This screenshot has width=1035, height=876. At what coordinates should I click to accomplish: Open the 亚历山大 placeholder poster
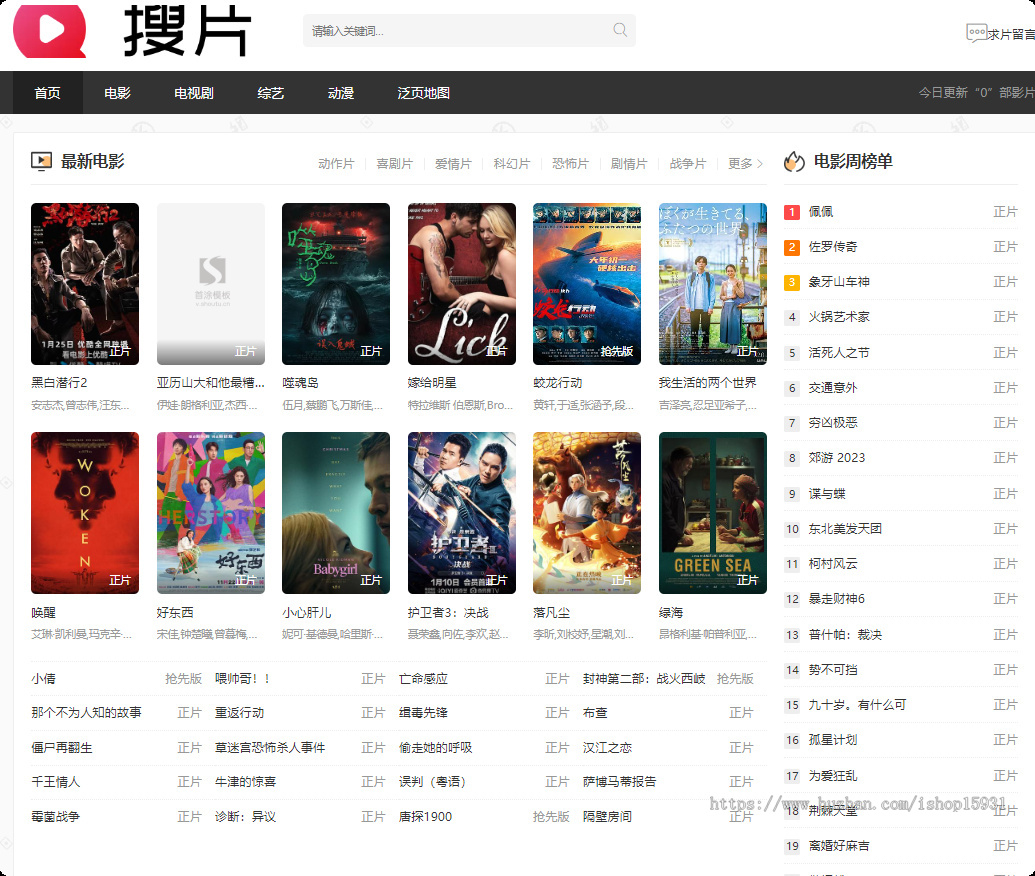point(211,284)
